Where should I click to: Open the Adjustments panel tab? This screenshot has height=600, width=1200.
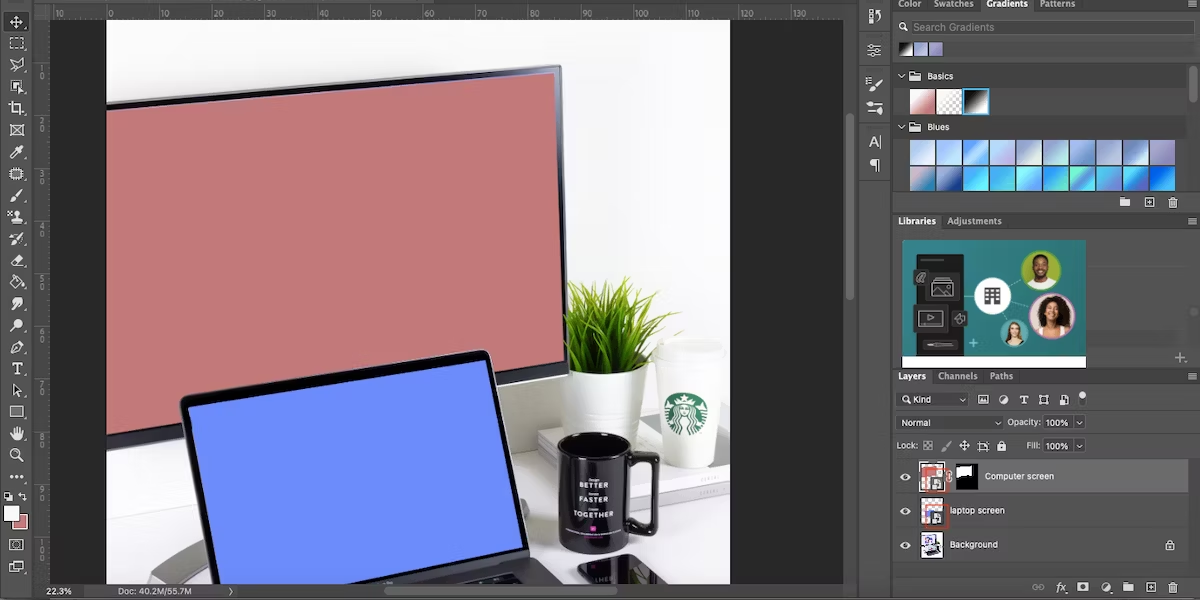[x=974, y=221]
